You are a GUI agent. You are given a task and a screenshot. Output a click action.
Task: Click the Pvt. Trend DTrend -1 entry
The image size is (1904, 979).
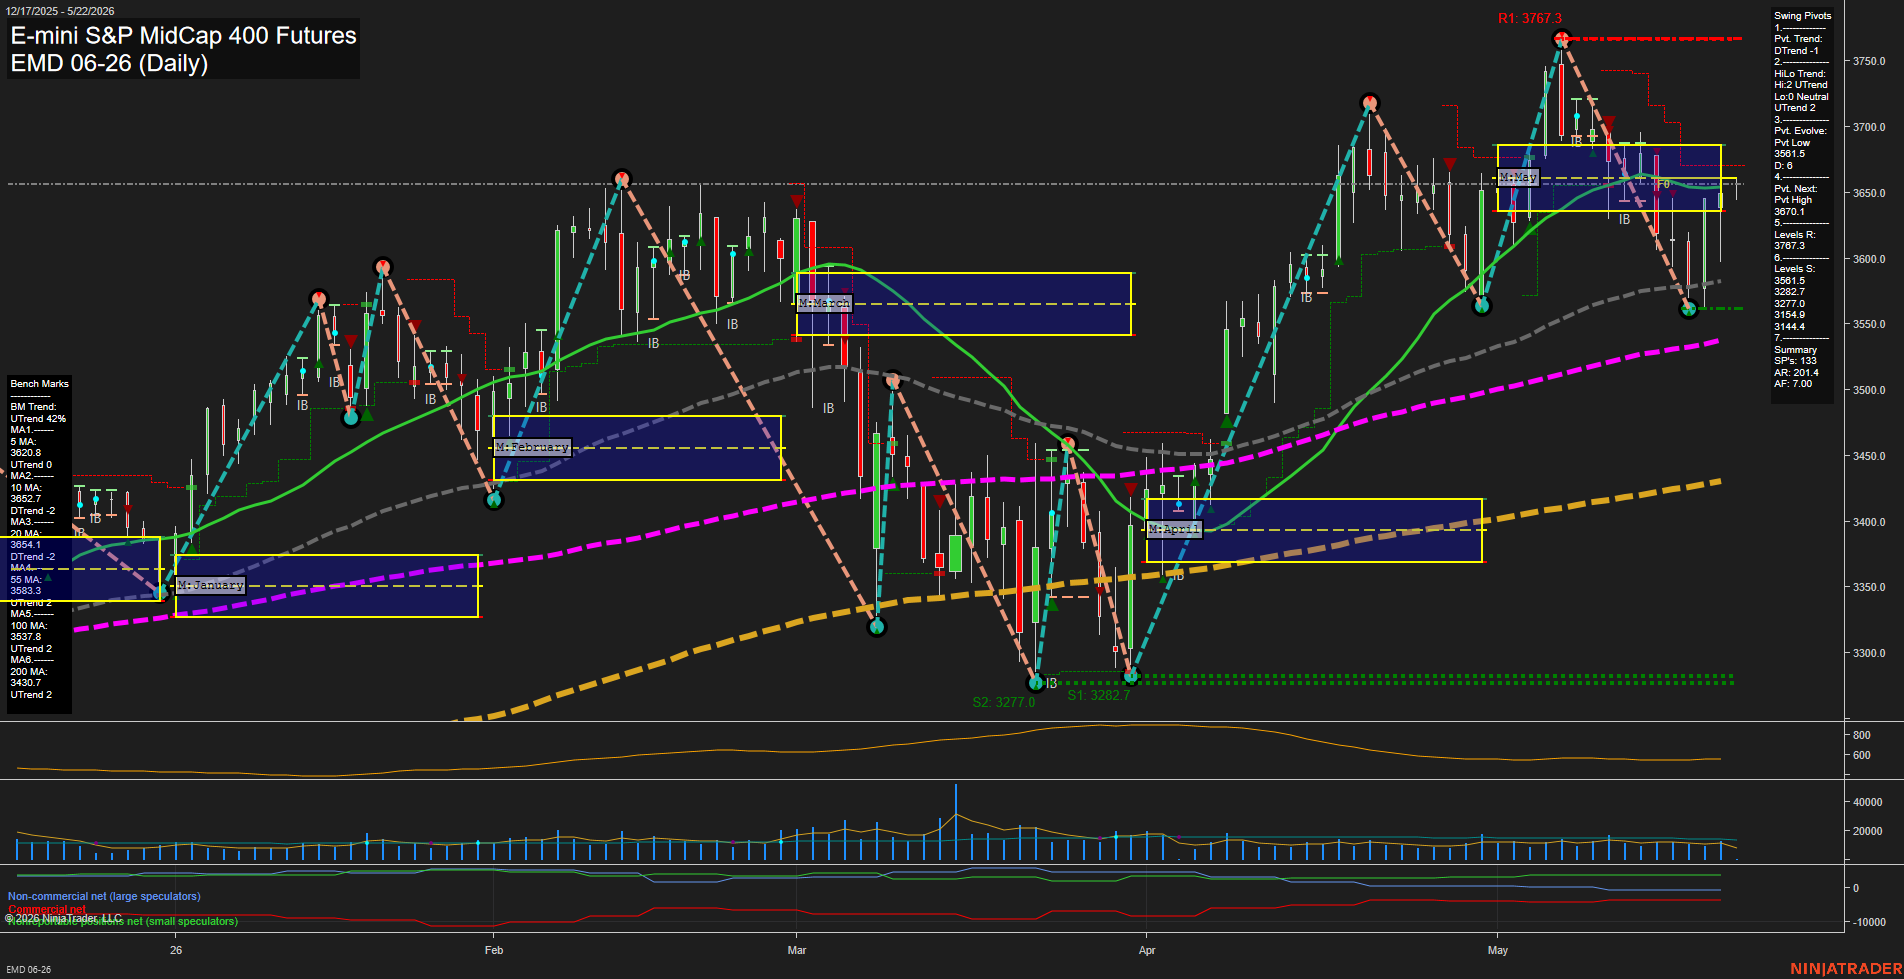coord(1798,45)
